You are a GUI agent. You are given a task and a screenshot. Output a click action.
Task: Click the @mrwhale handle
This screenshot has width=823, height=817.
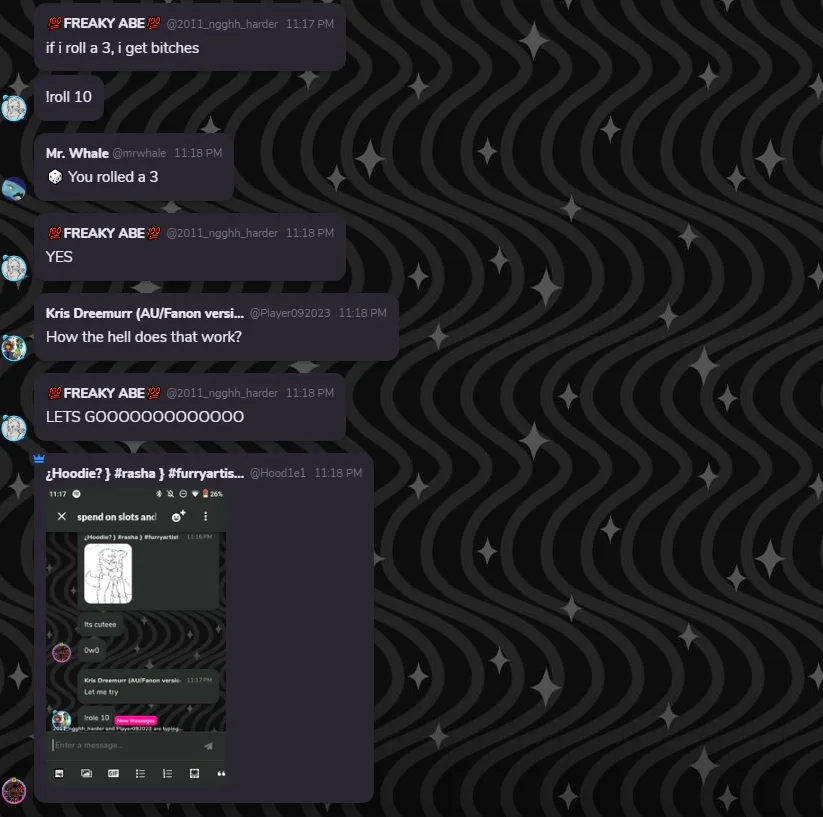[139, 153]
